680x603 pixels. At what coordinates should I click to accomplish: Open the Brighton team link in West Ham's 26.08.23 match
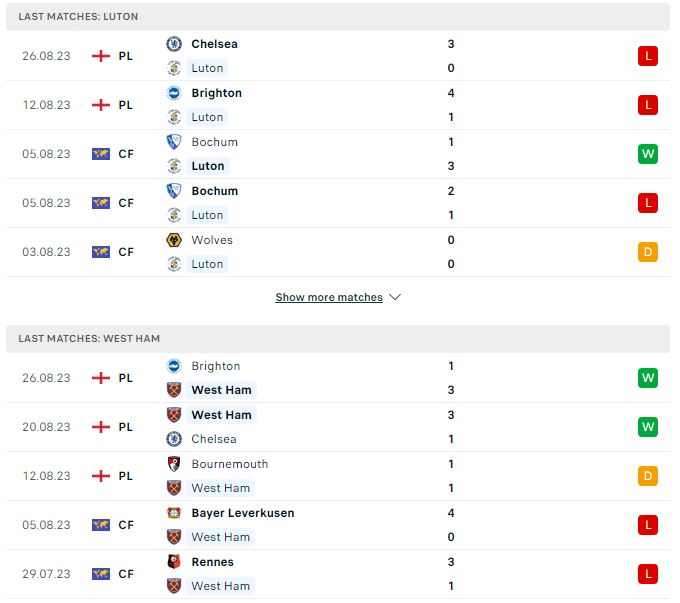pyautogui.click(x=216, y=366)
